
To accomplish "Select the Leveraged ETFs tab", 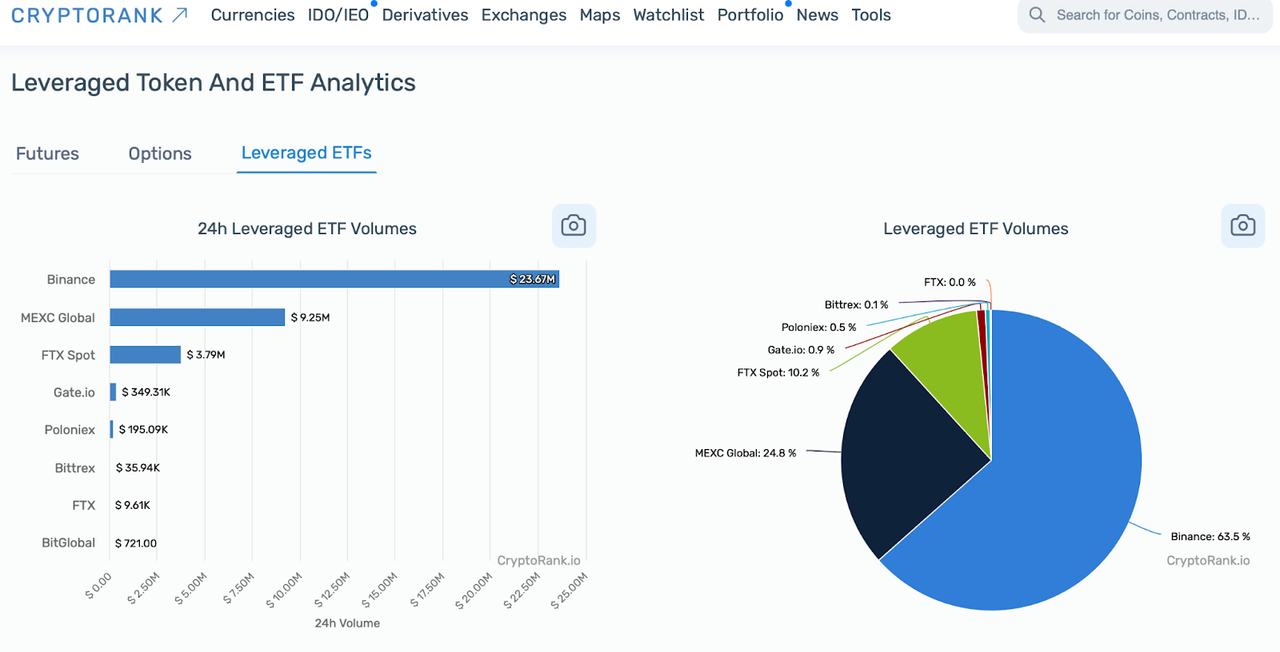I will point(306,153).
